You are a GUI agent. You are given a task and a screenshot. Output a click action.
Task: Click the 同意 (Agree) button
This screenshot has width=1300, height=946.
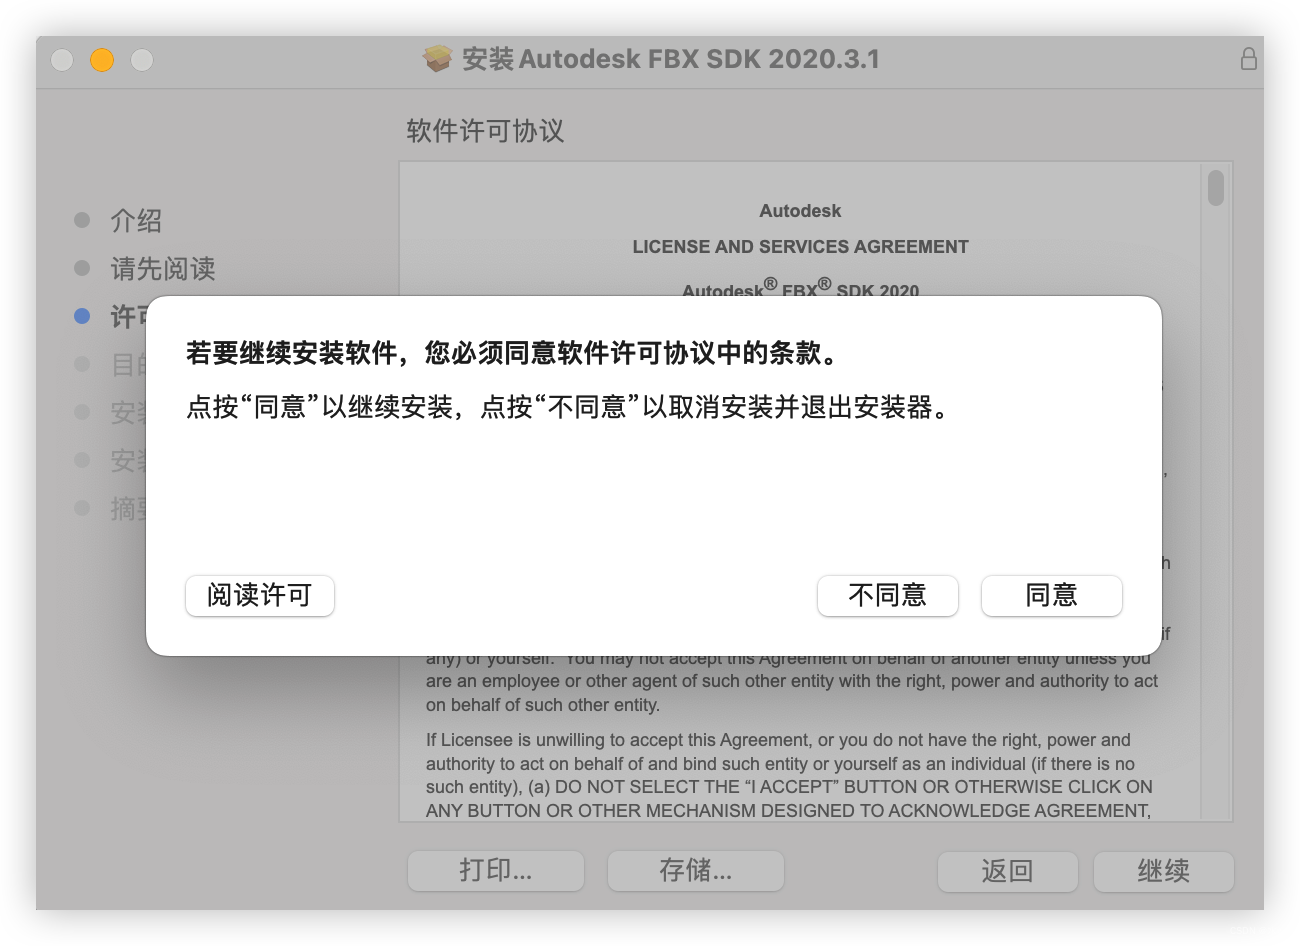click(1052, 596)
